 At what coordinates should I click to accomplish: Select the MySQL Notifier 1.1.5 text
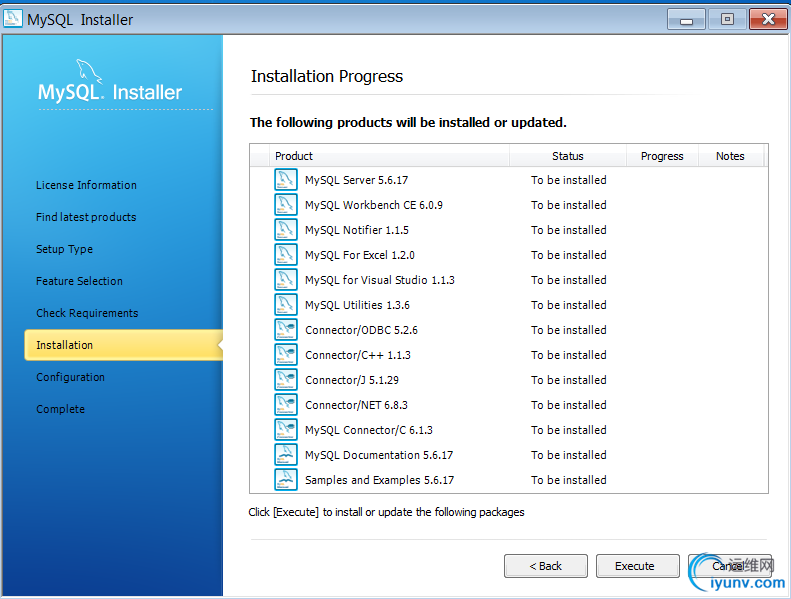click(357, 230)
